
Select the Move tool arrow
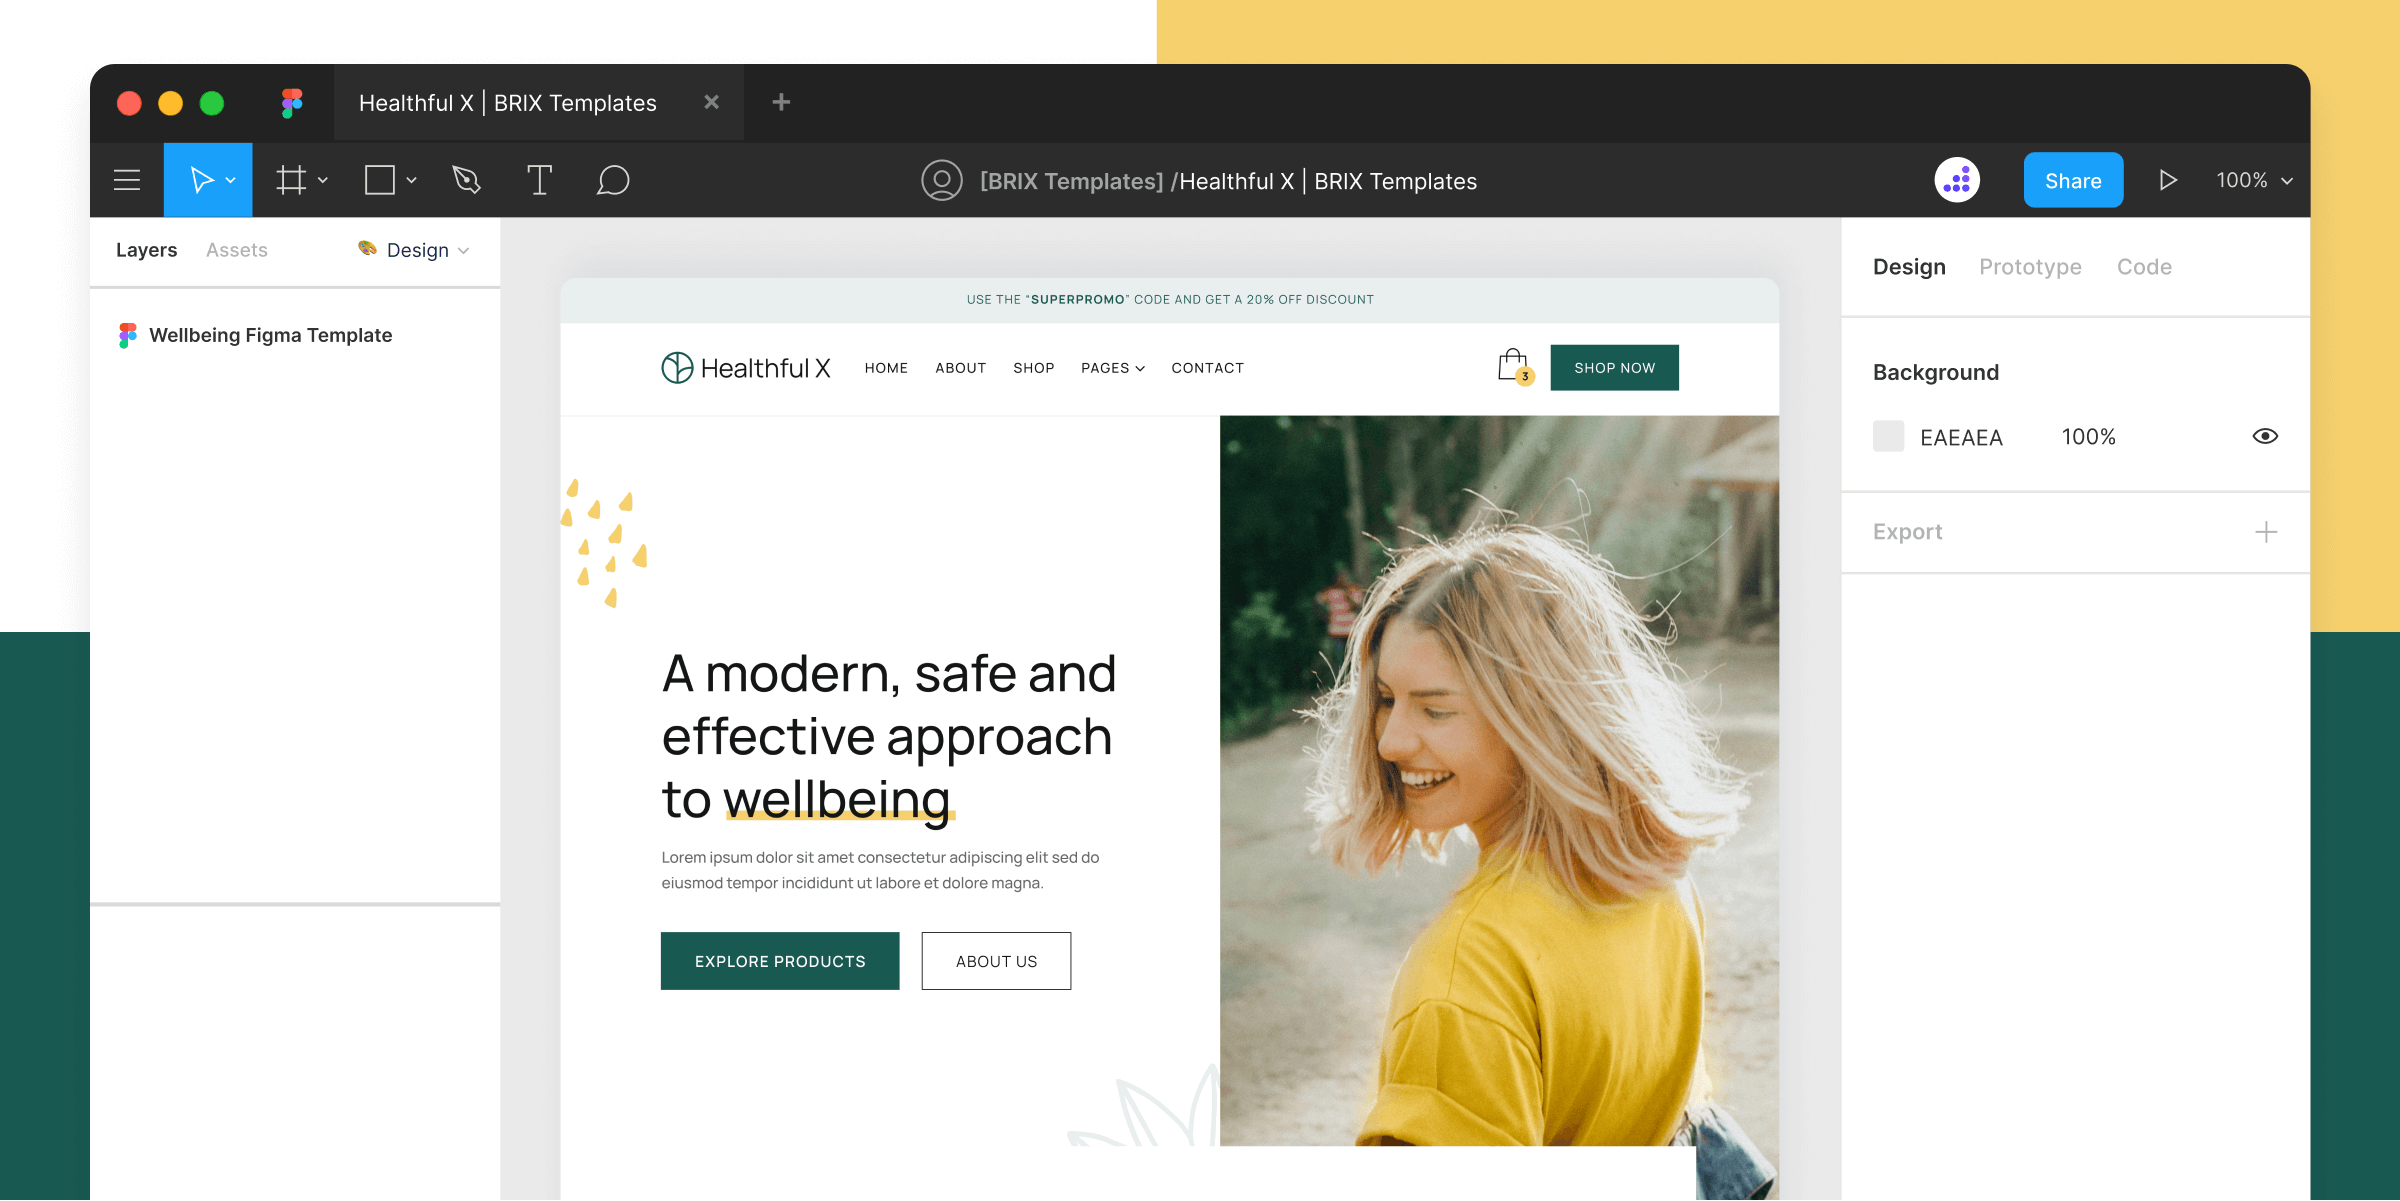201,180
